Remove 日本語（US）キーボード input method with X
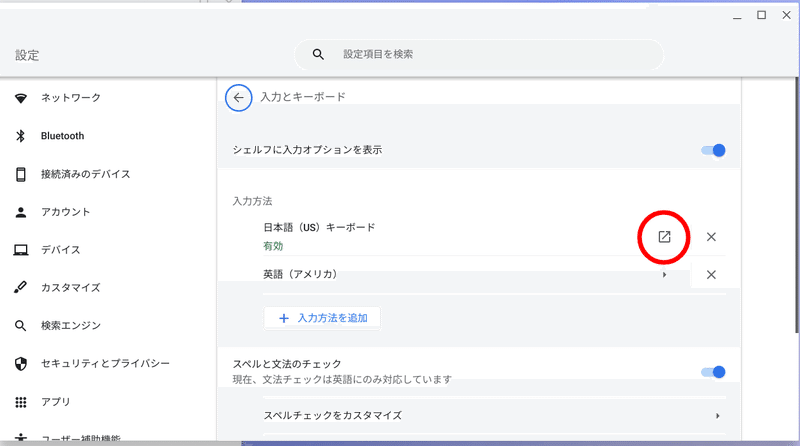Viewport: 800px width, 446px height. point(711,237)
